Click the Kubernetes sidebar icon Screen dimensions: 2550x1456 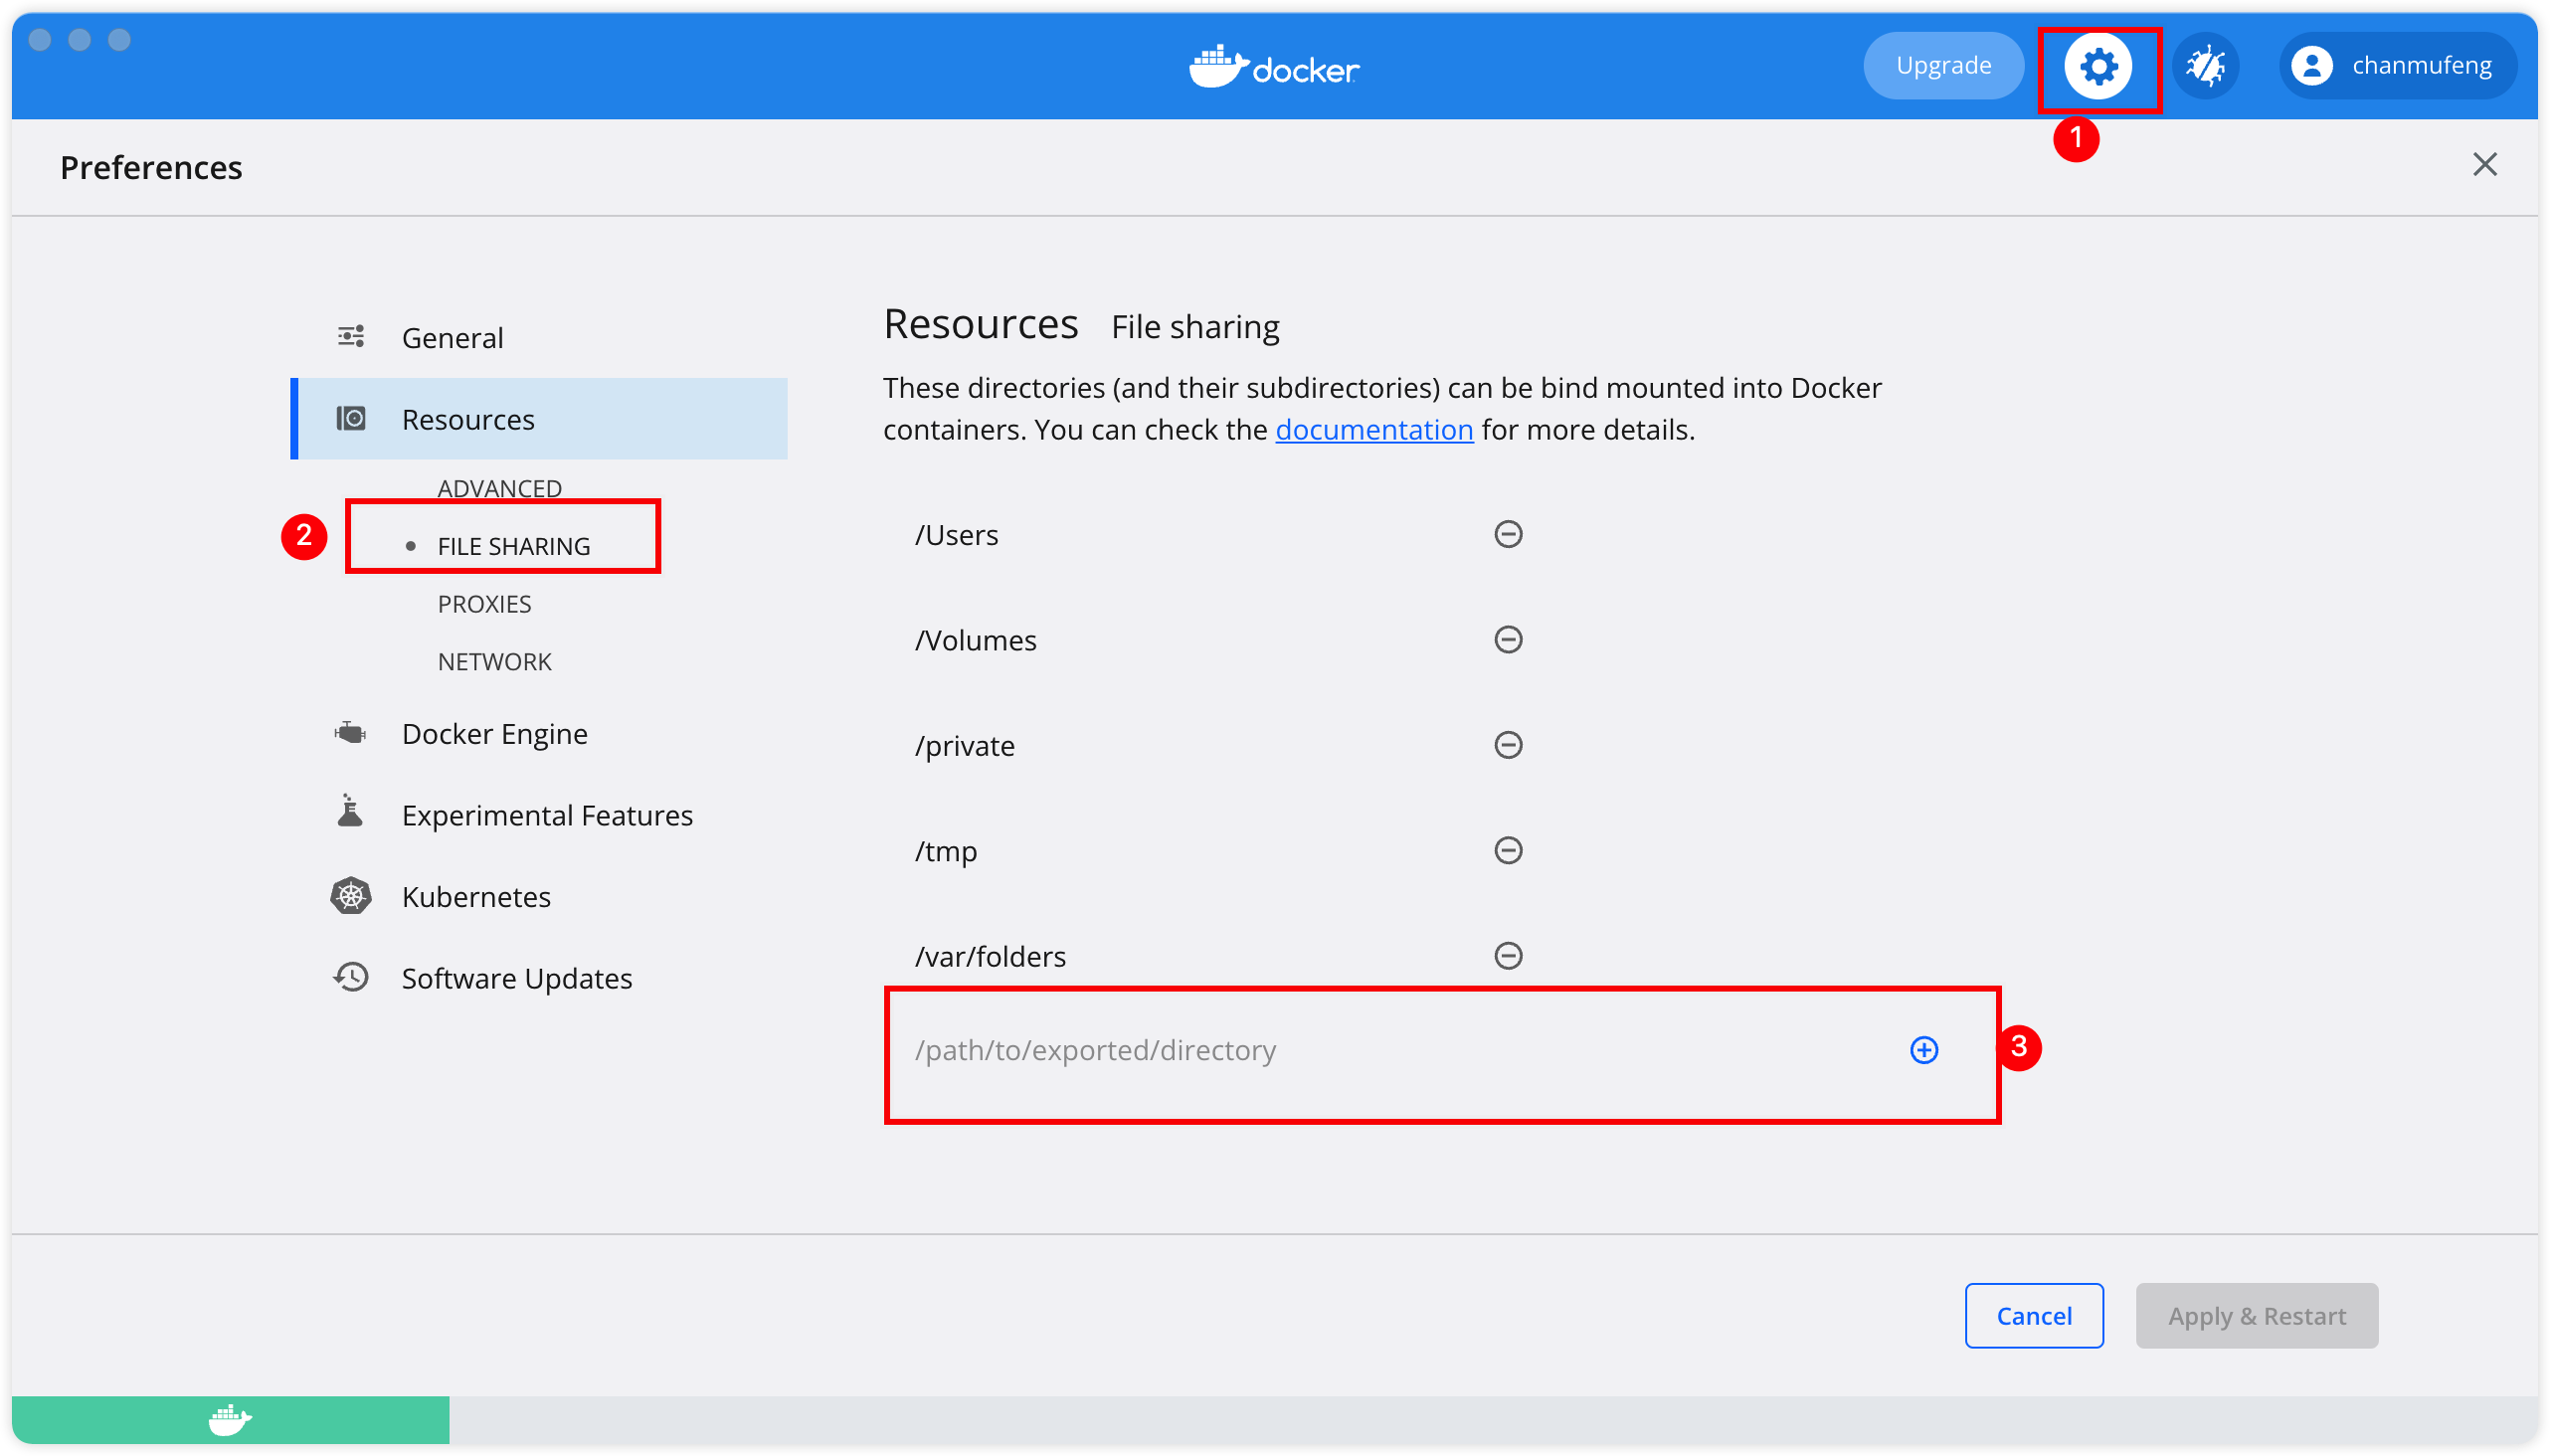click(348, 895)
